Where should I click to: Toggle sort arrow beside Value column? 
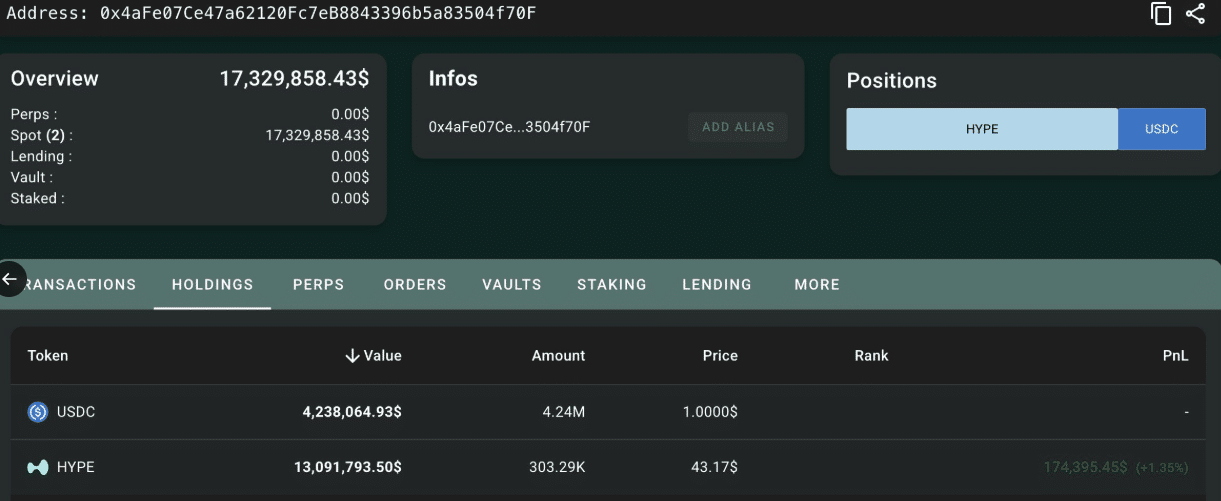pyautogui.click(x=352, y=356)
